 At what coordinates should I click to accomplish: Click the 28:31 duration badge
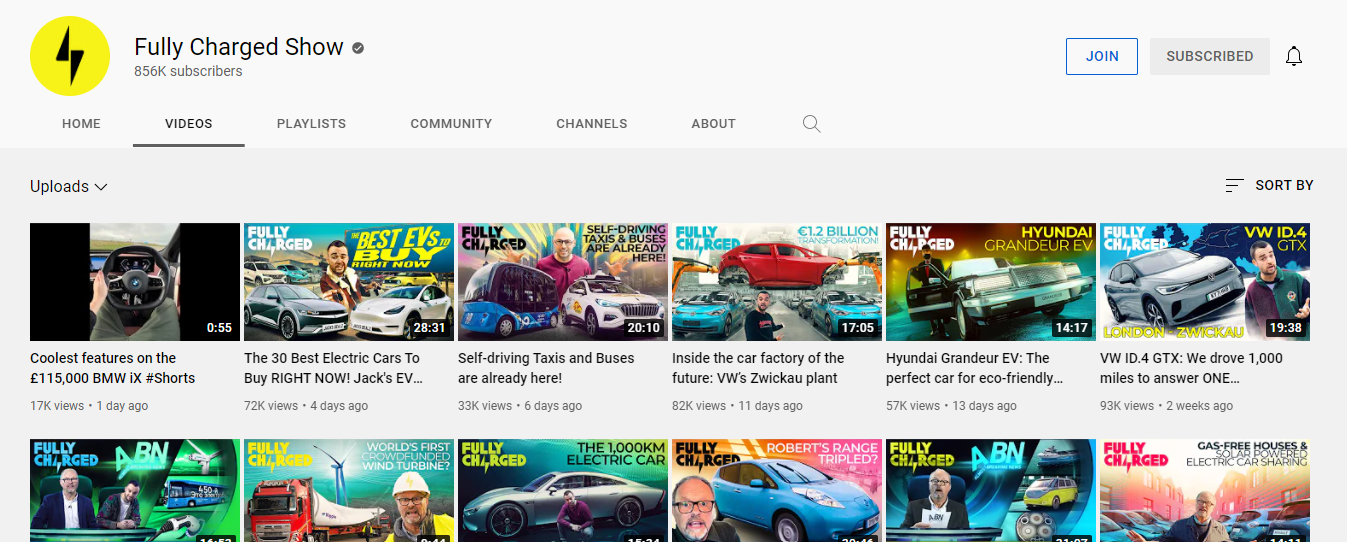(x=430, y=327)
